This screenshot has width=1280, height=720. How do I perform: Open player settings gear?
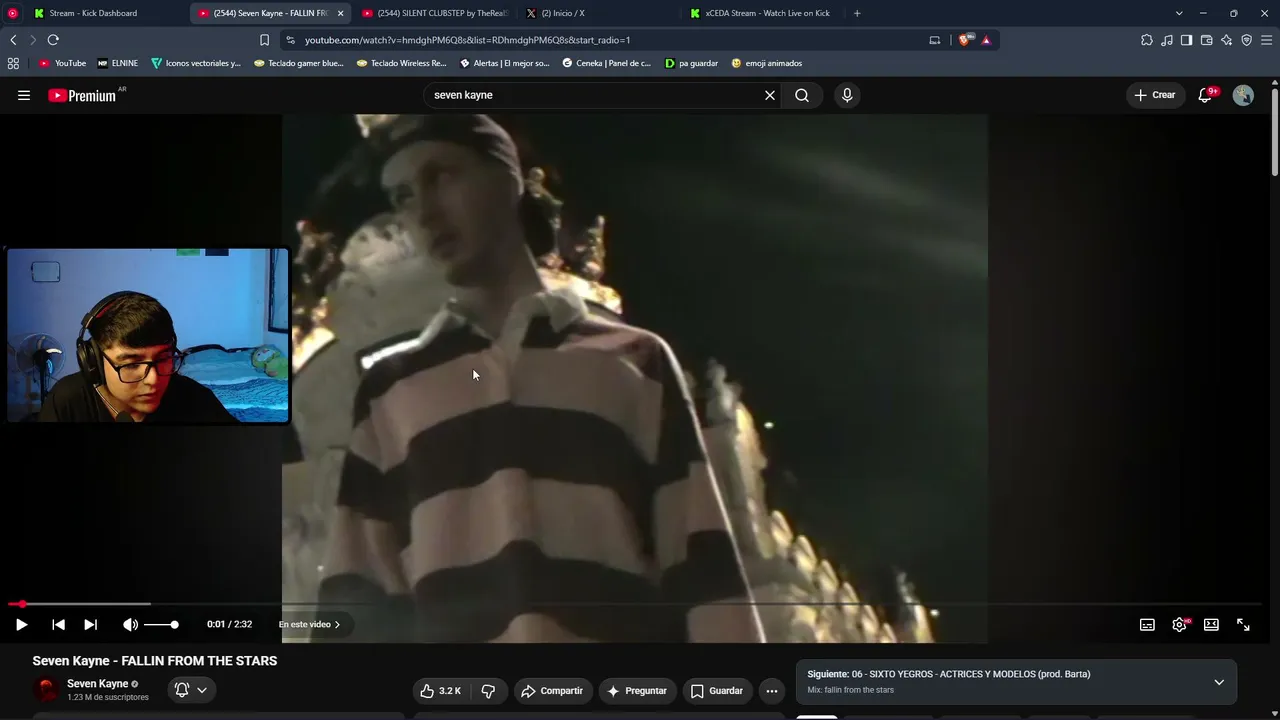click(1180, 624)
